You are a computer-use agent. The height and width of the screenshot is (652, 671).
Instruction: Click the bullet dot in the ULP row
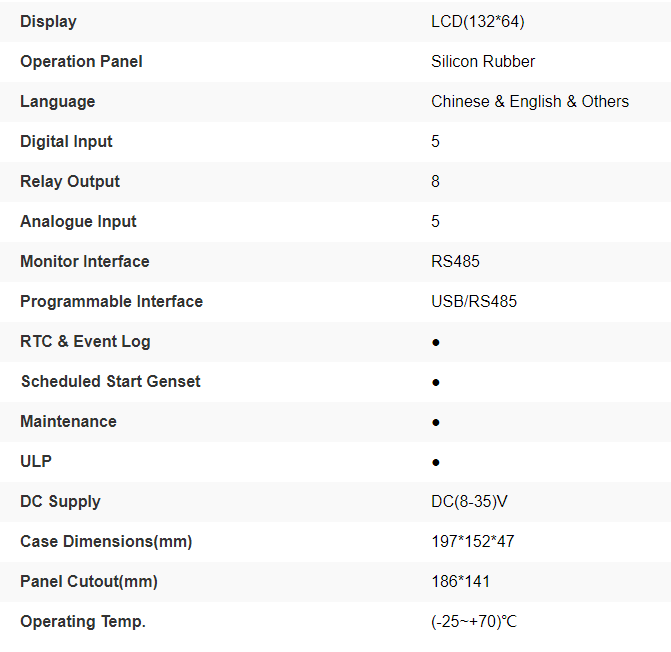pyautogui.click(x=436, y=462)
